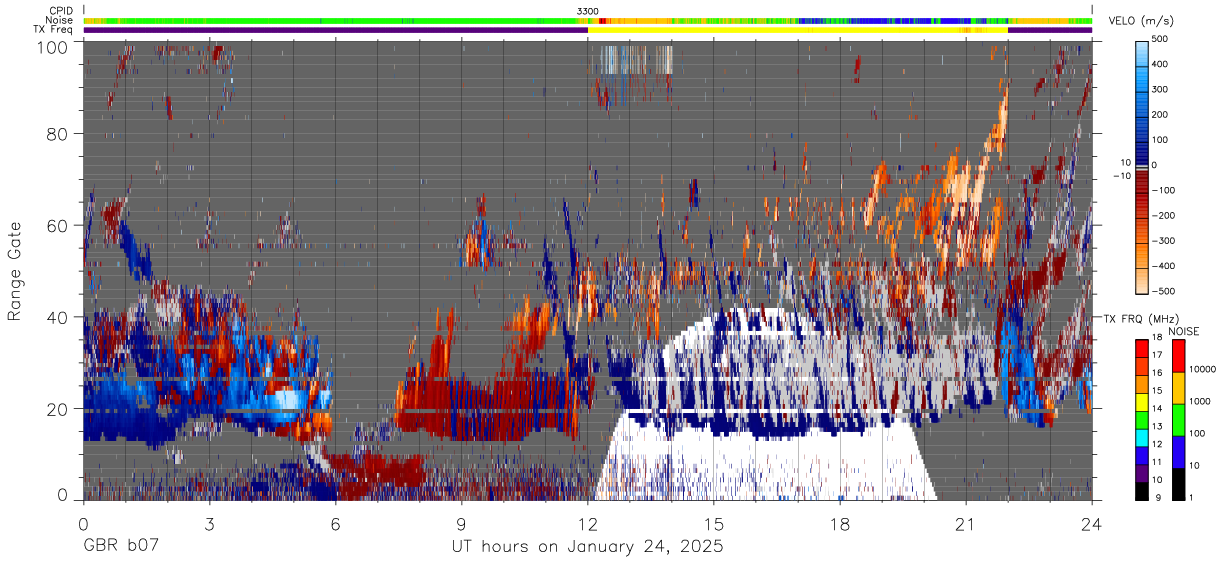Click "6" on the UT hours axis
The width and height of the screenshot is (1228, 567).
[336, 525]
